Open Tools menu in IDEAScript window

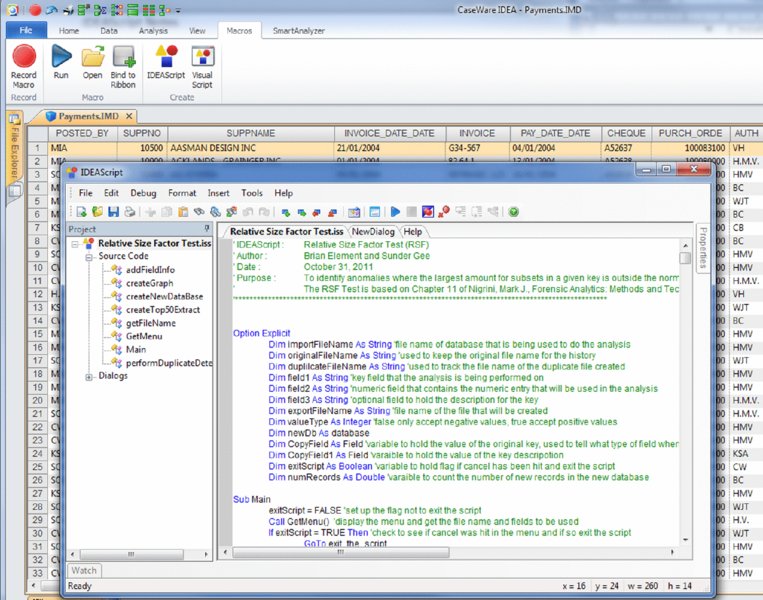(x=252, y=193)
